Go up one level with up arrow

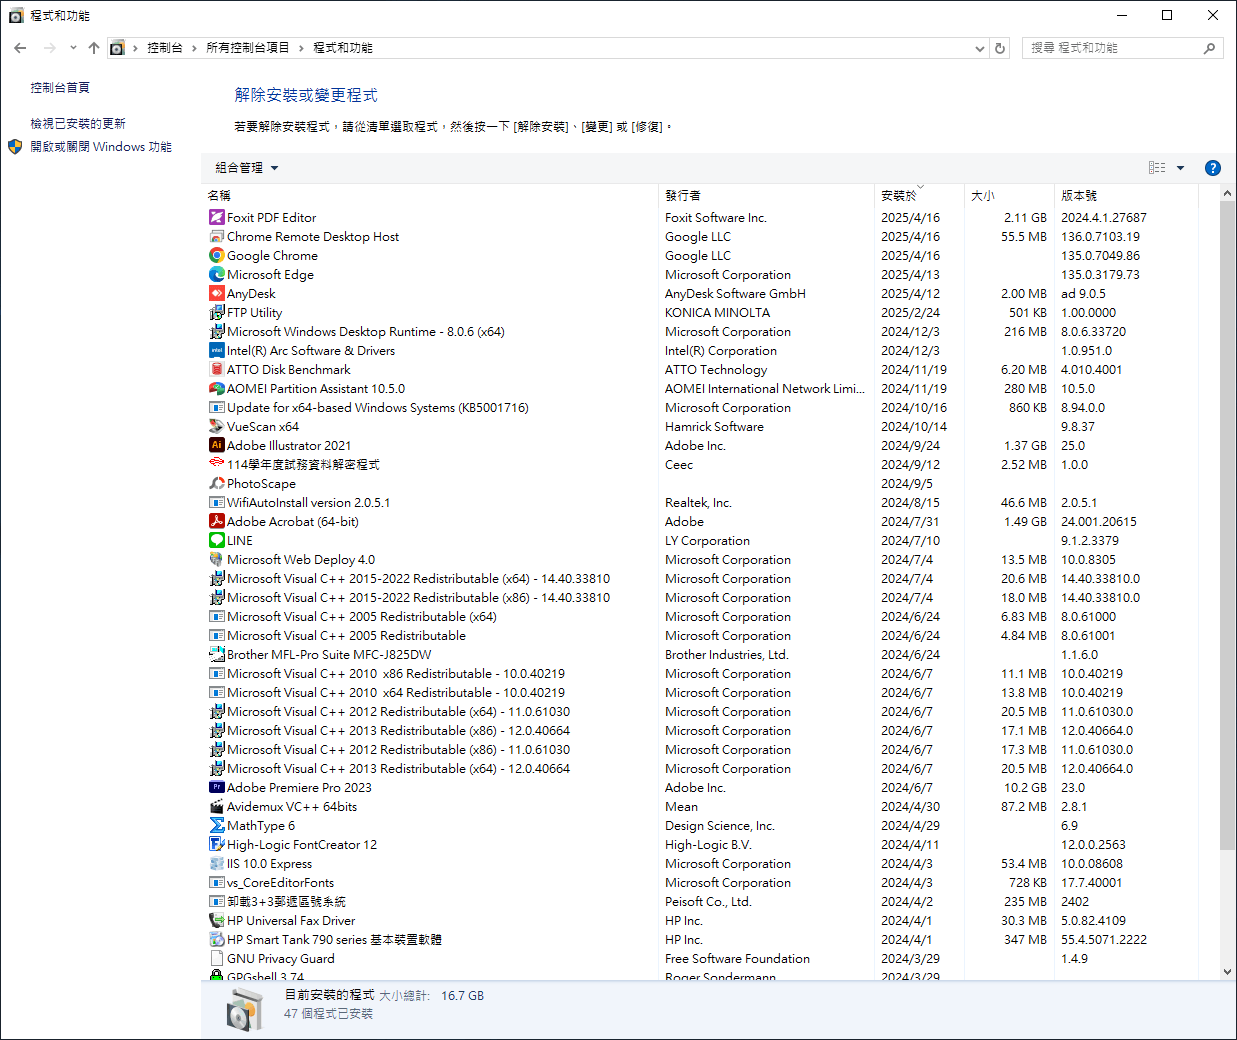tap(94, 48)
